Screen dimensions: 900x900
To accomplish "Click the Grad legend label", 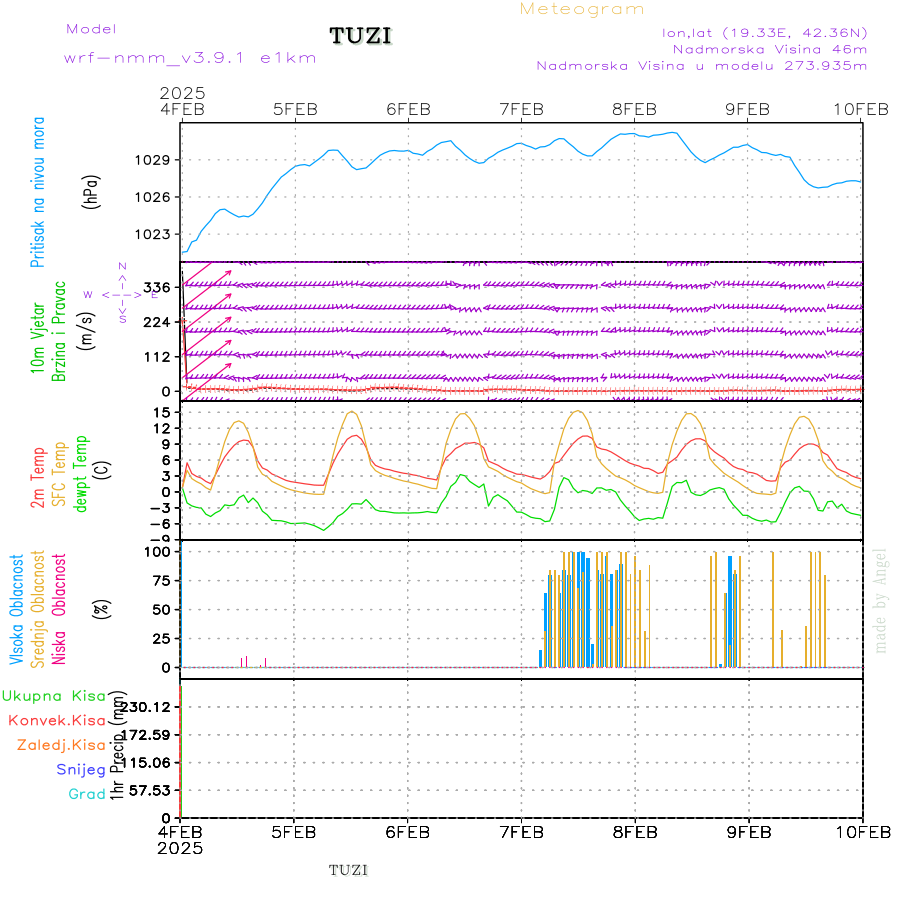I will (x=87, y=794).
